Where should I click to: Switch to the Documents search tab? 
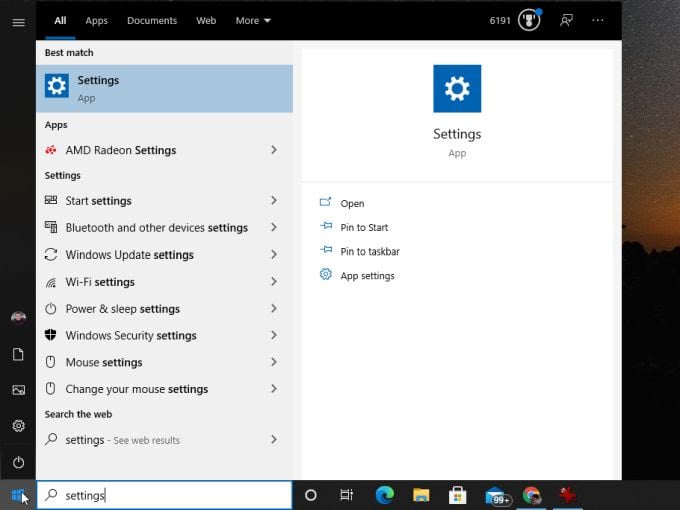pyautogui.click(x=152, y=20)
